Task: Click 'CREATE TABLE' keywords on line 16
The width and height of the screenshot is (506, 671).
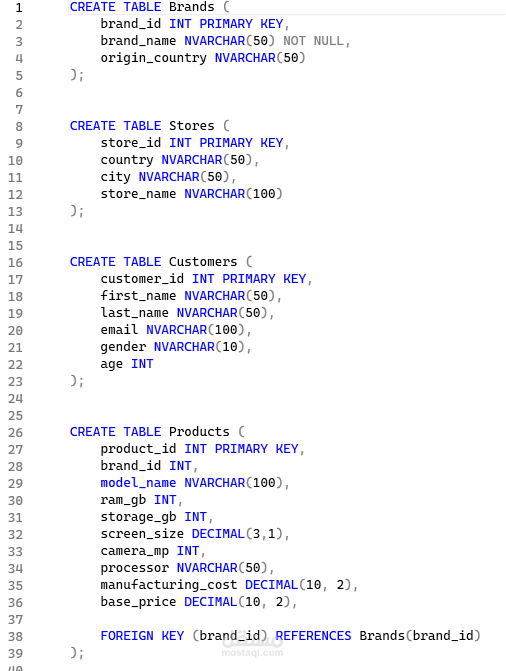Action: tap(116, 262)
